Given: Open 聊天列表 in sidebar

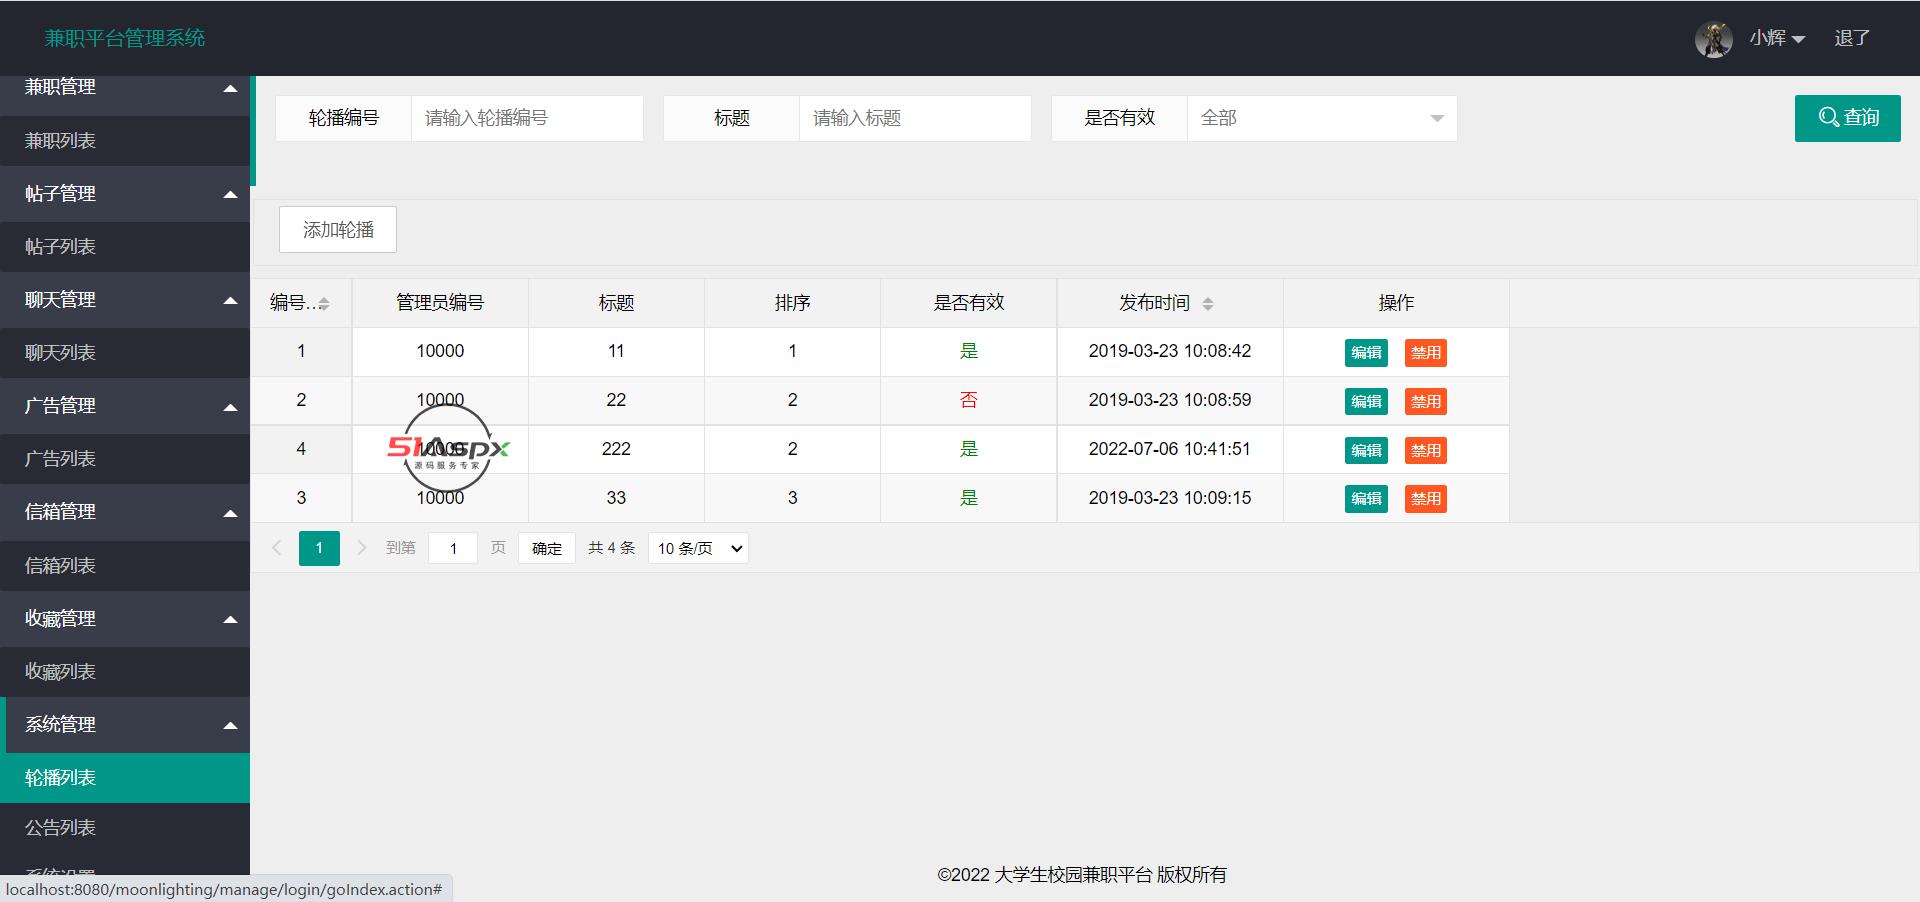Looking at the screenshot, I should point(125,353).
